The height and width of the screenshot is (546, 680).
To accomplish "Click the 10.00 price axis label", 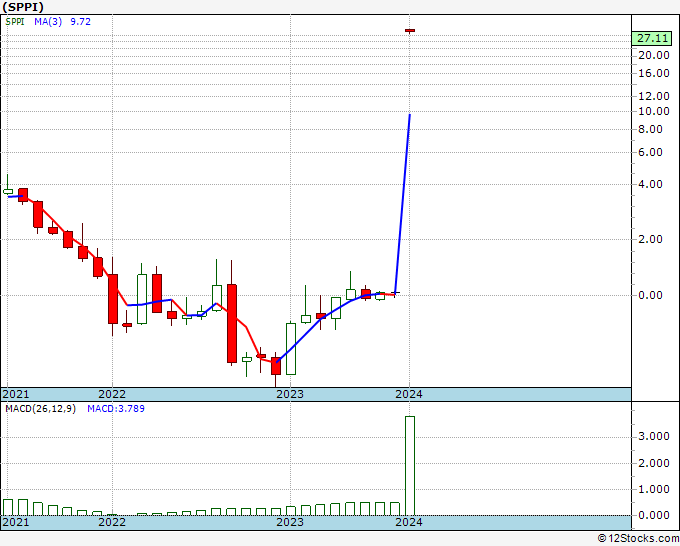I will tap(654, 111).
